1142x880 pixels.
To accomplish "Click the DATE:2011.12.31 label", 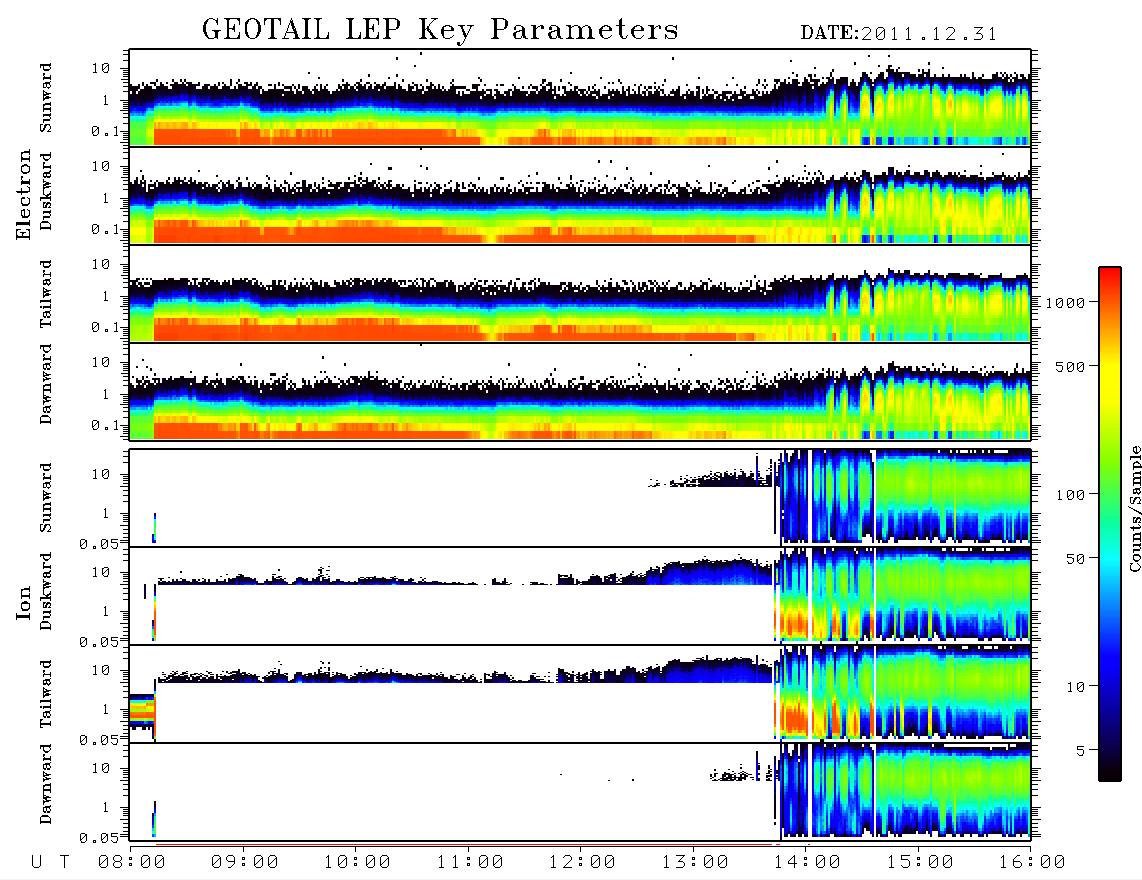I will point(899,34).
